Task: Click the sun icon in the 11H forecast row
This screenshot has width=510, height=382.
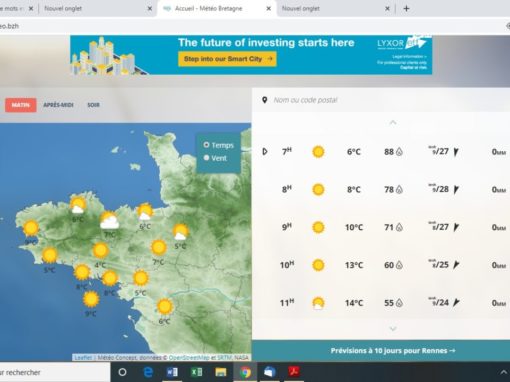Action: coord(318,303)
